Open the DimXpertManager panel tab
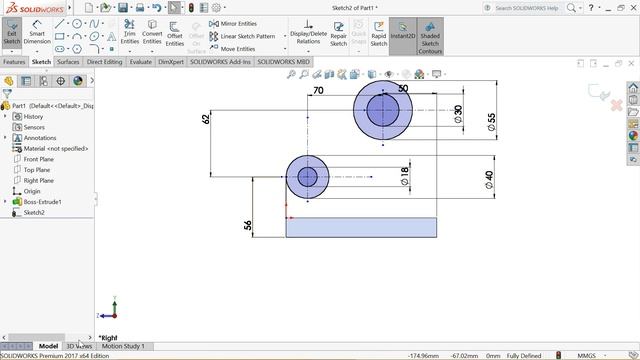This screenshot has height=360, width=640. pos(60,81)
